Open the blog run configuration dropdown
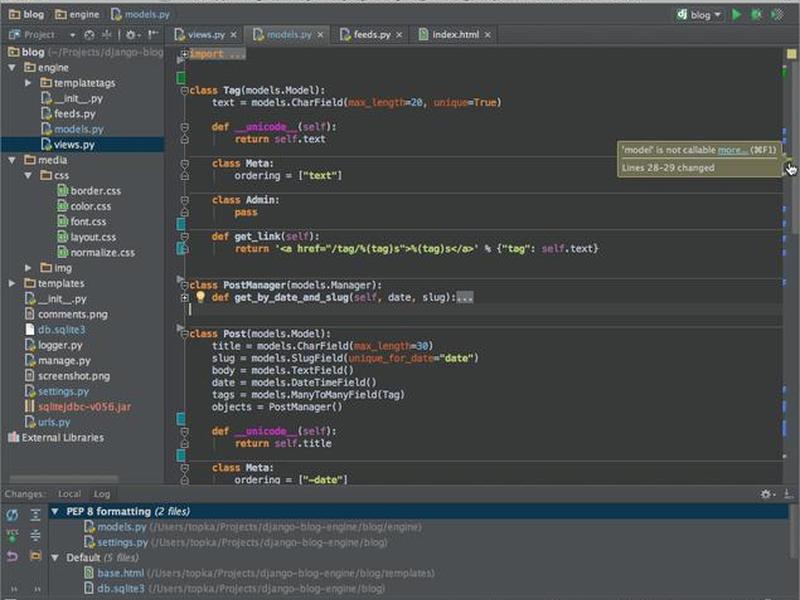 (698, 15)
